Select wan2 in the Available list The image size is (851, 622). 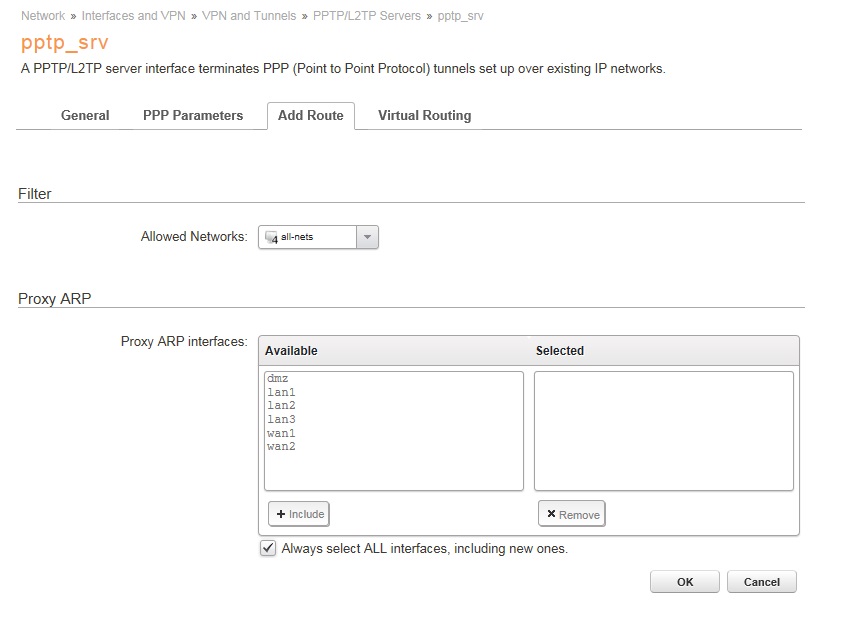pyautogui.click(x=281, y=447)
